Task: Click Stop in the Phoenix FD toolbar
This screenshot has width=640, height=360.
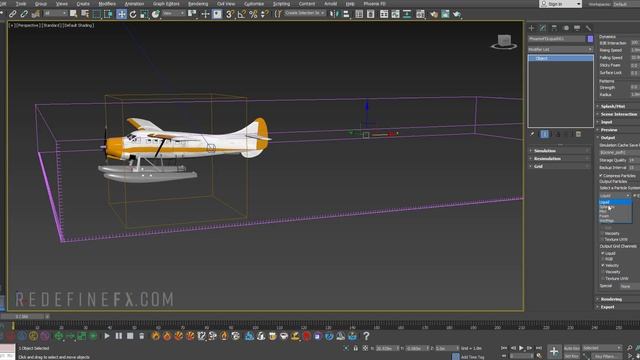Action: (130, 336)
